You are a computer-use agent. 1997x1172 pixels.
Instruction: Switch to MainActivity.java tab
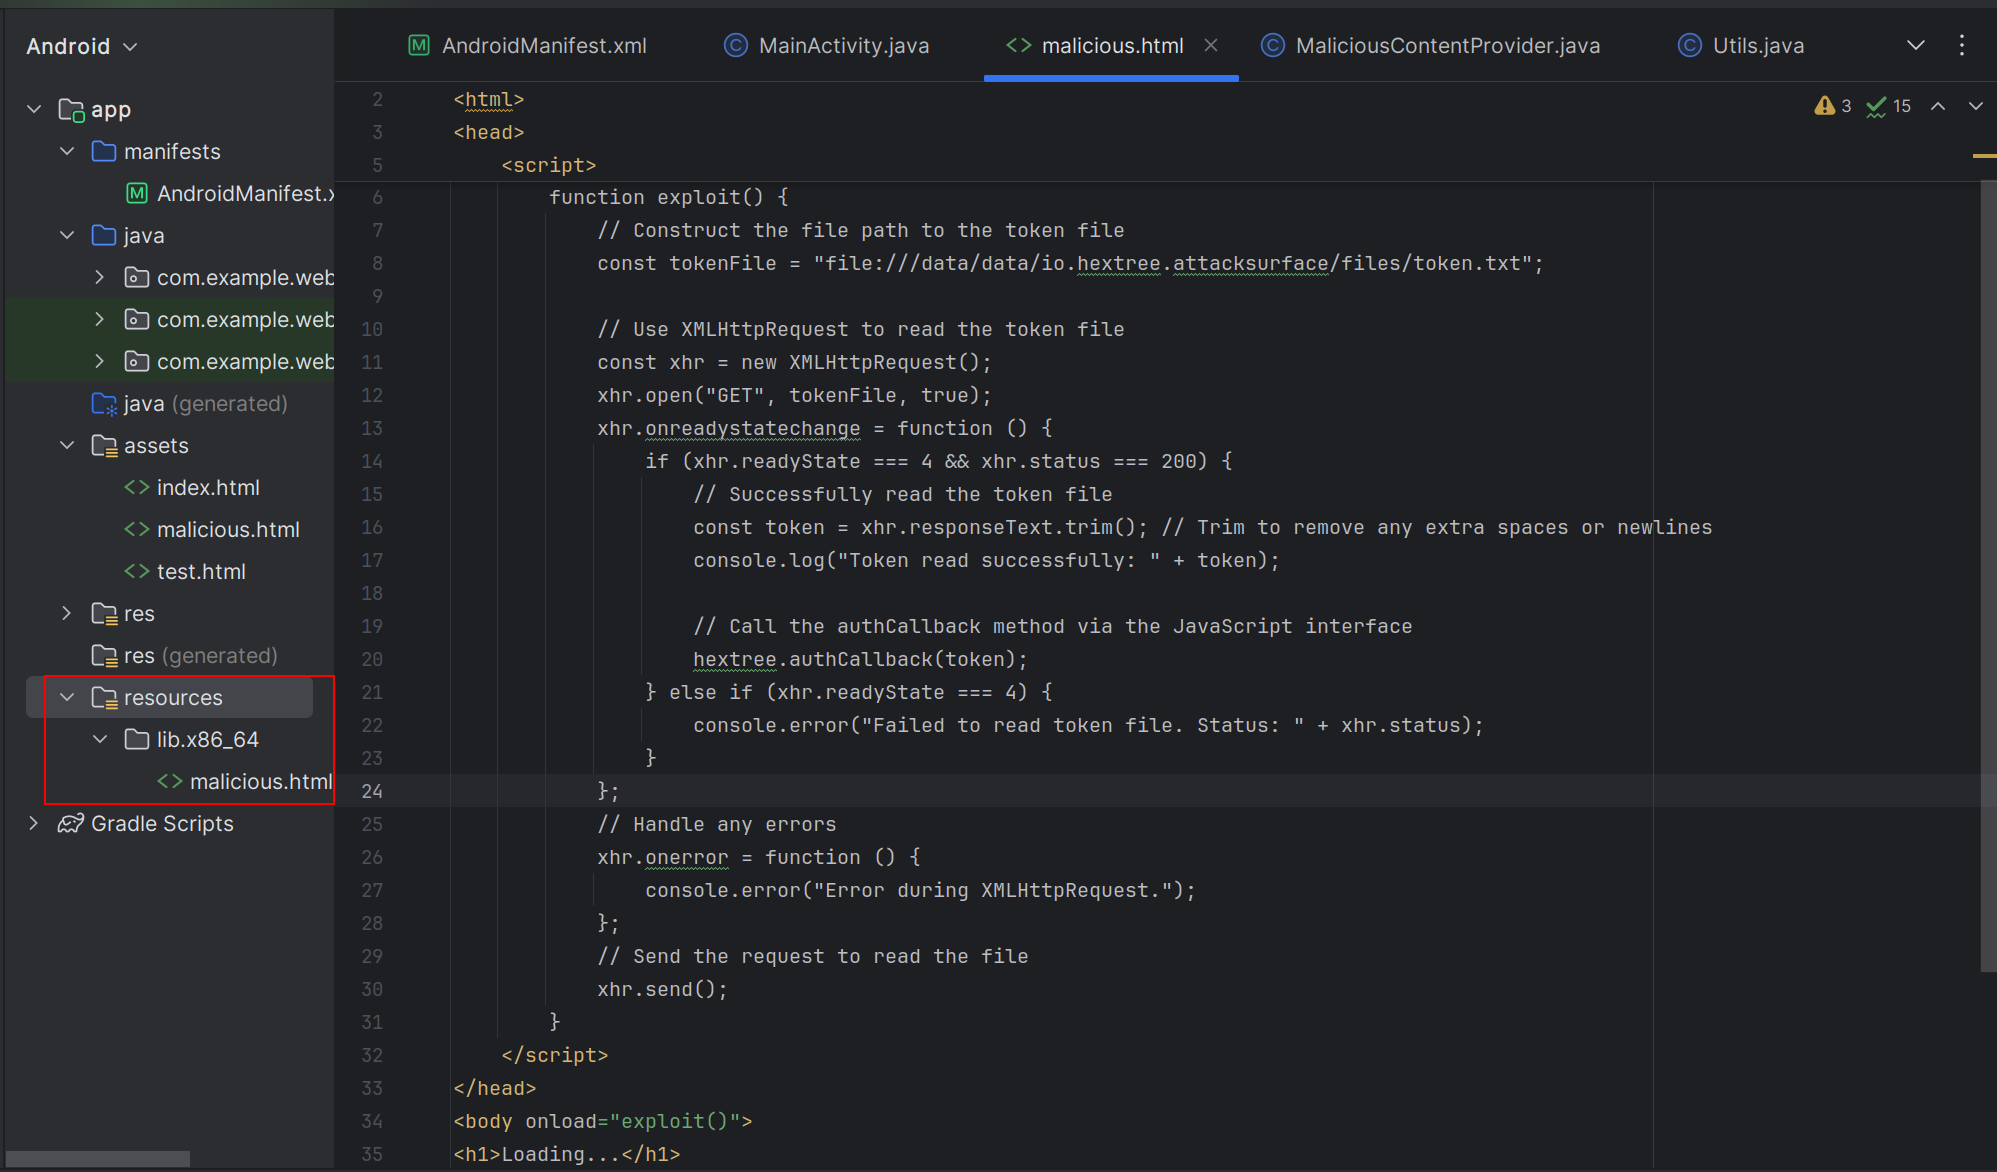(x=827, y=46)
